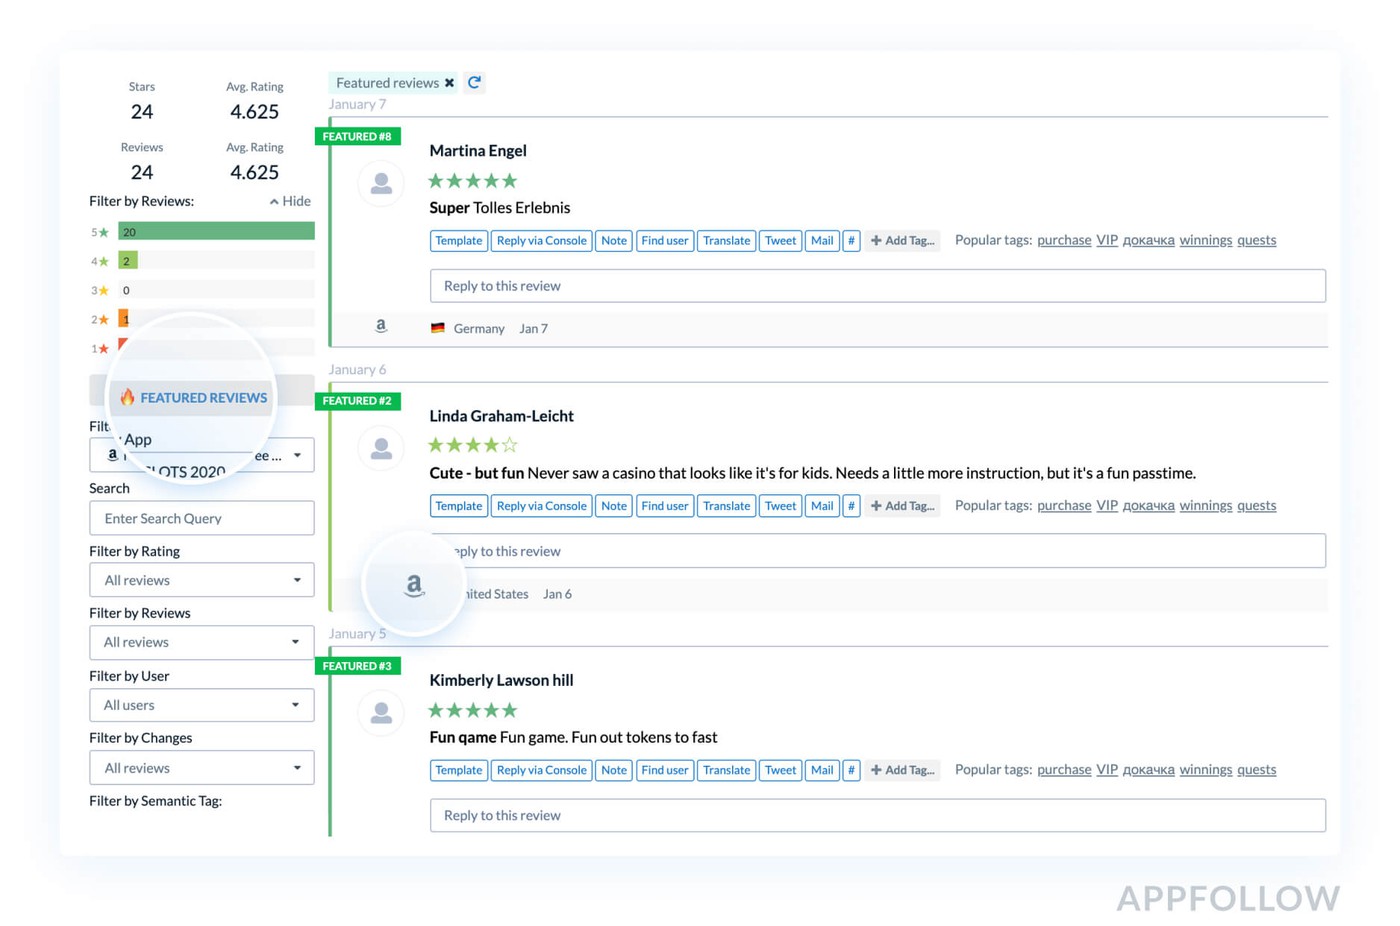Click the German flag icon
The height and width of the screenshot is (926, 1400).
[438, 328]
